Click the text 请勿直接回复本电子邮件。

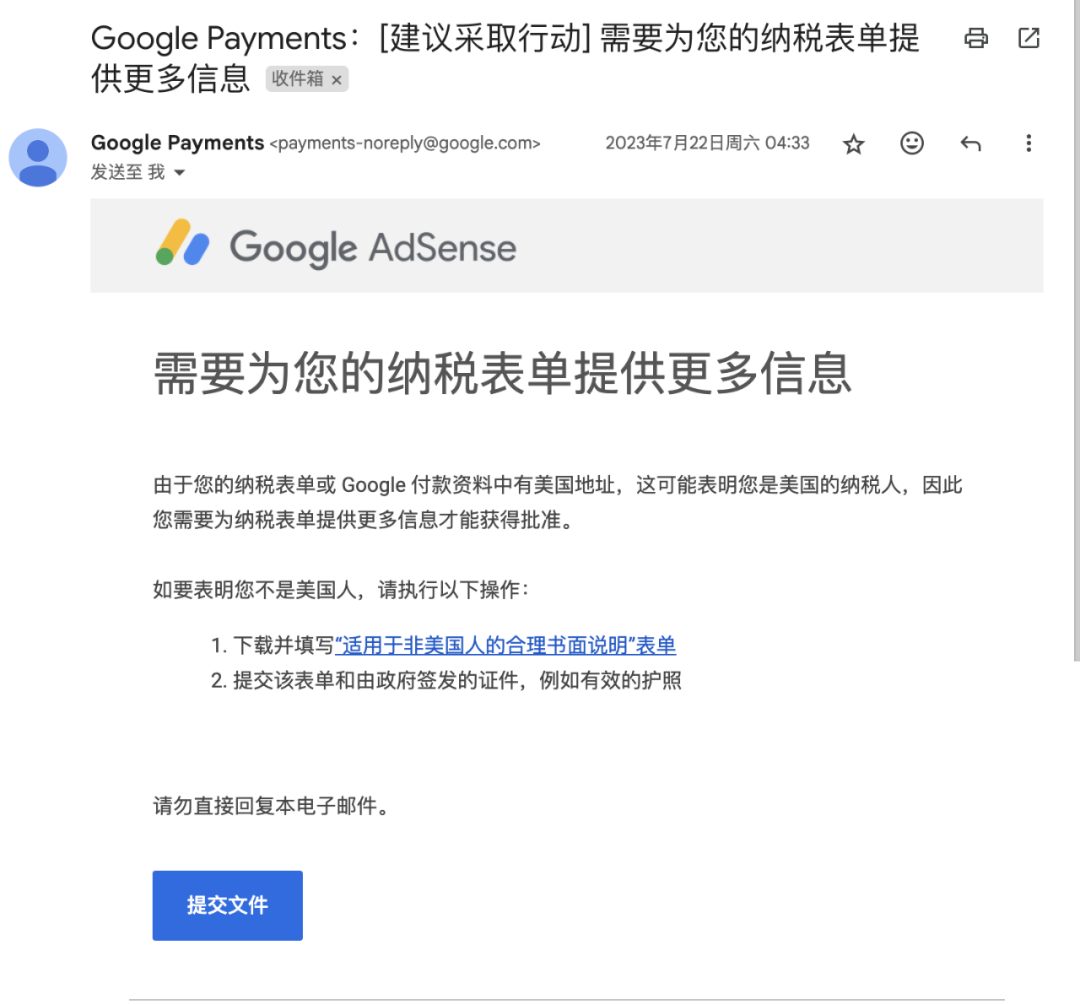pyautogui.click(x=273, y=805)
